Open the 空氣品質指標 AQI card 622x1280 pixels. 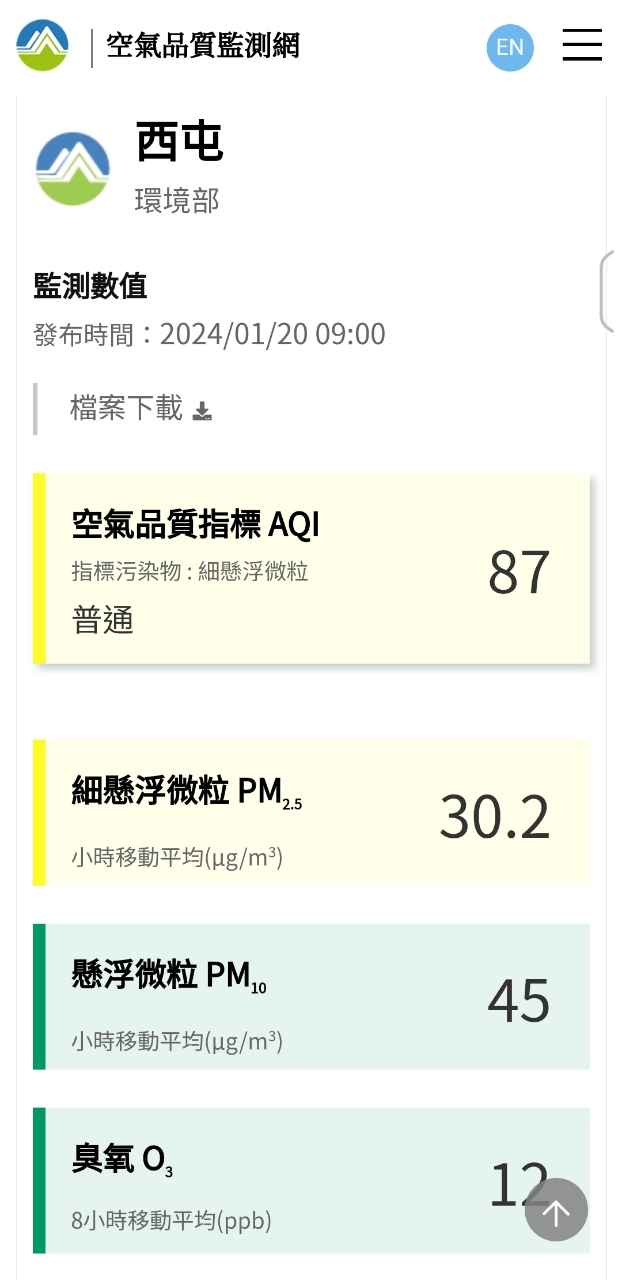coord(312,568)
